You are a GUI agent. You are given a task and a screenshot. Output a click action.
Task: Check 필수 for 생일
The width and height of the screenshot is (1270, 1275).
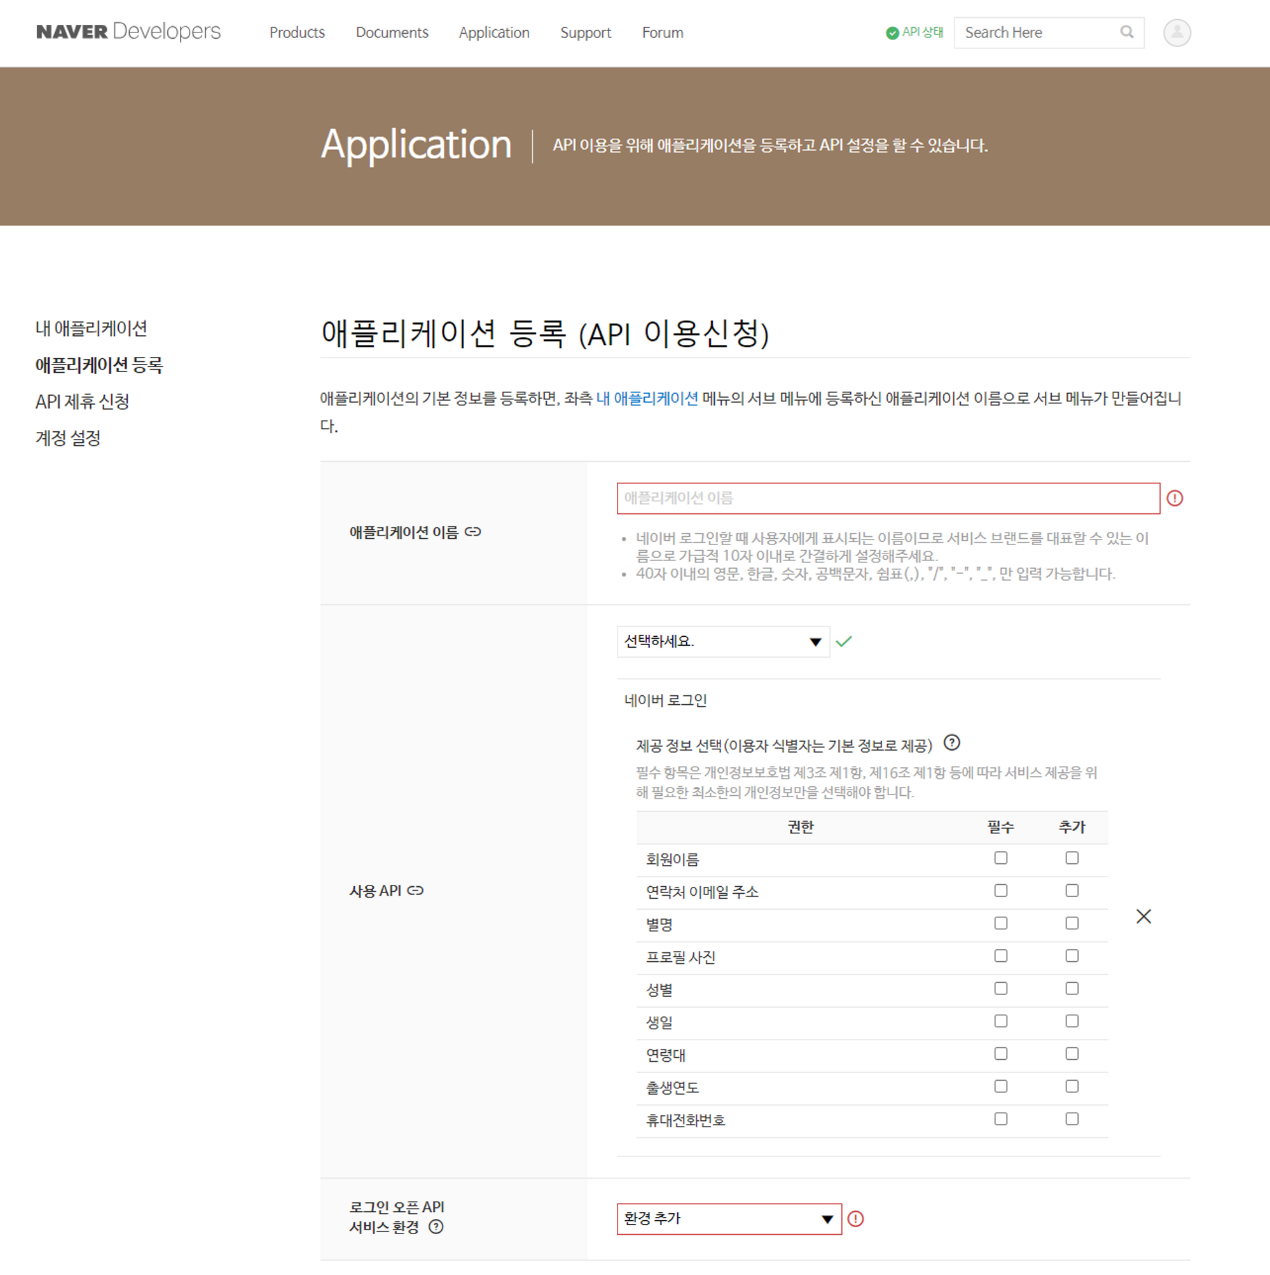(x=1001, y=1021)
